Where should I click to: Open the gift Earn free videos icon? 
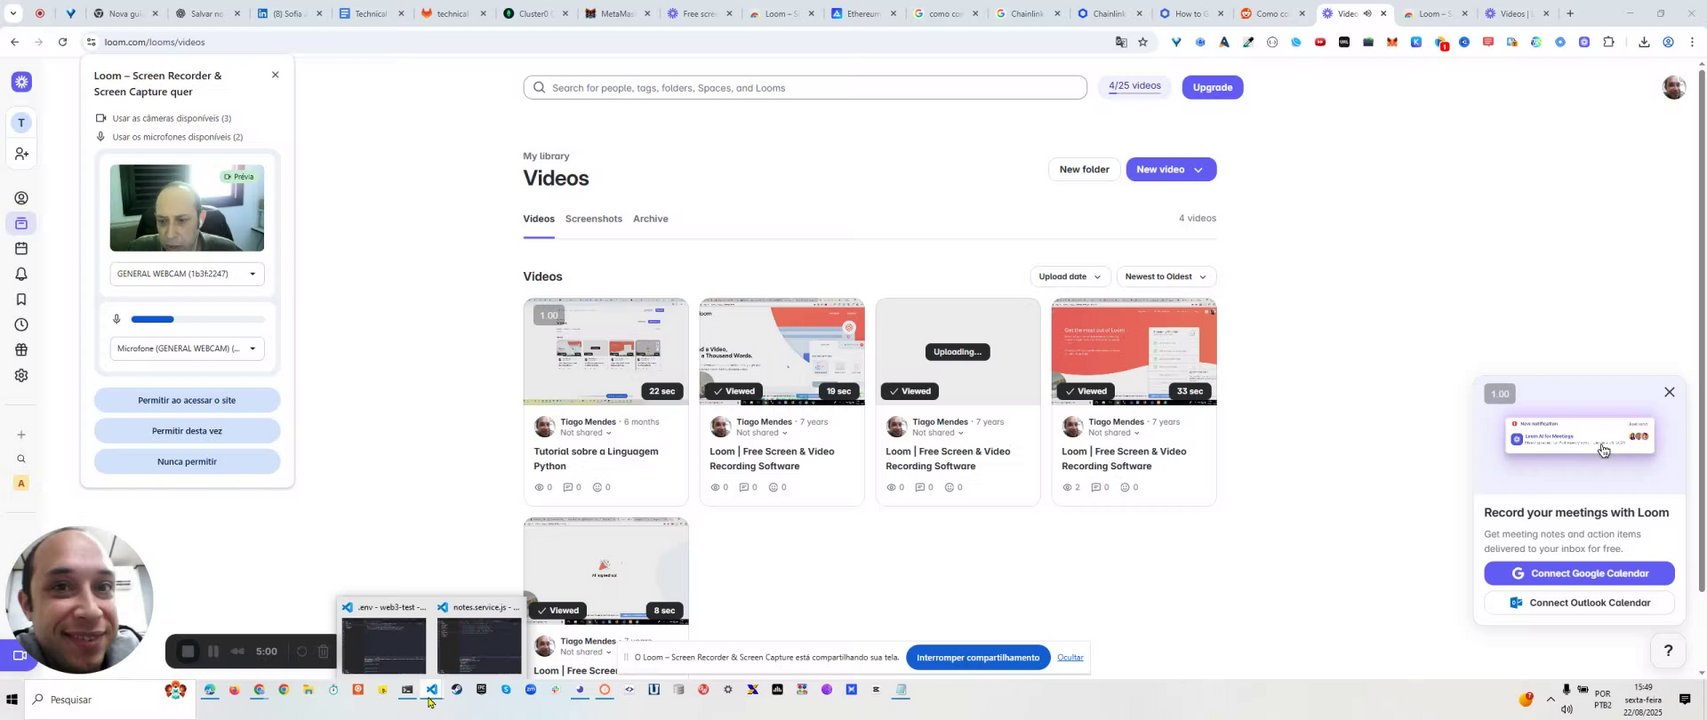[21, 350]
